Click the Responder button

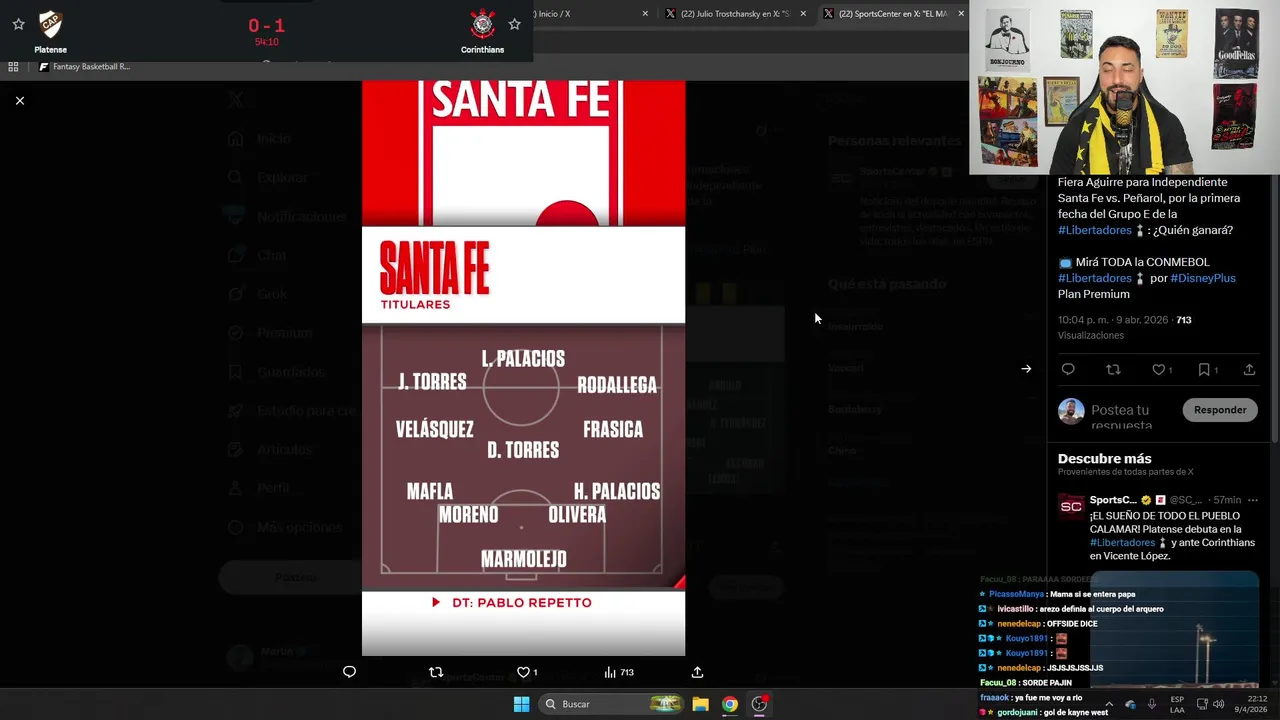(1220, 410)
